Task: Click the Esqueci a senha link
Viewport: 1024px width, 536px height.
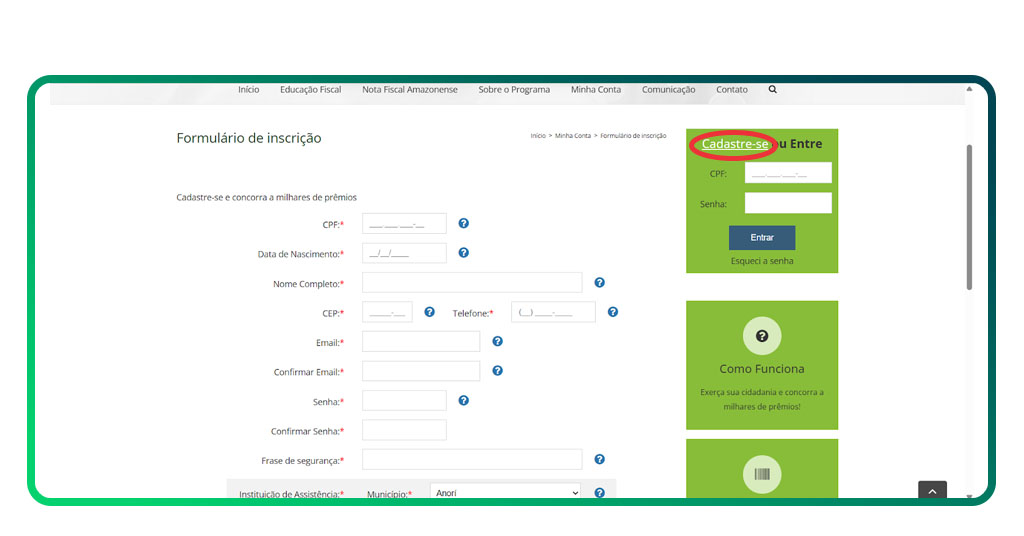Action: point(762,261)
